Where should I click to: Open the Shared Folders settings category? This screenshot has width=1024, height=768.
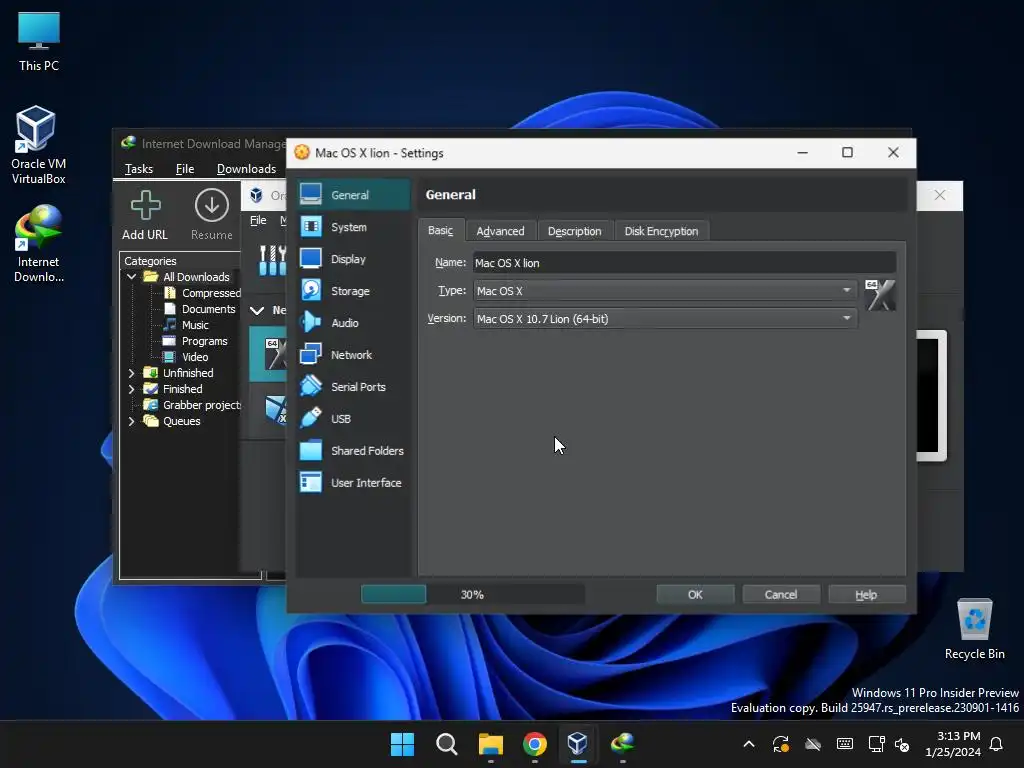pyautogui.click(x=354, y=451)
